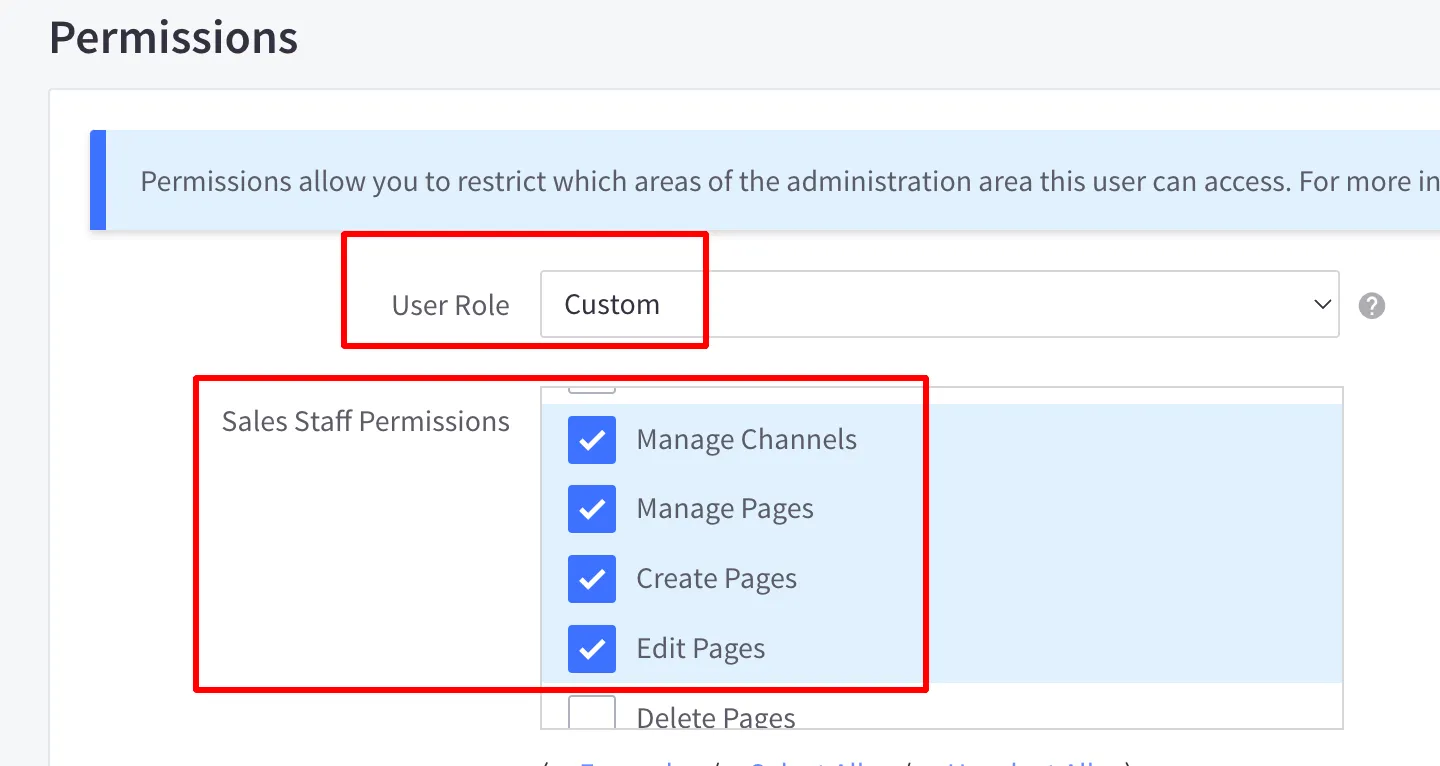Click the Manage Pages label text

(x=724, y=509)
